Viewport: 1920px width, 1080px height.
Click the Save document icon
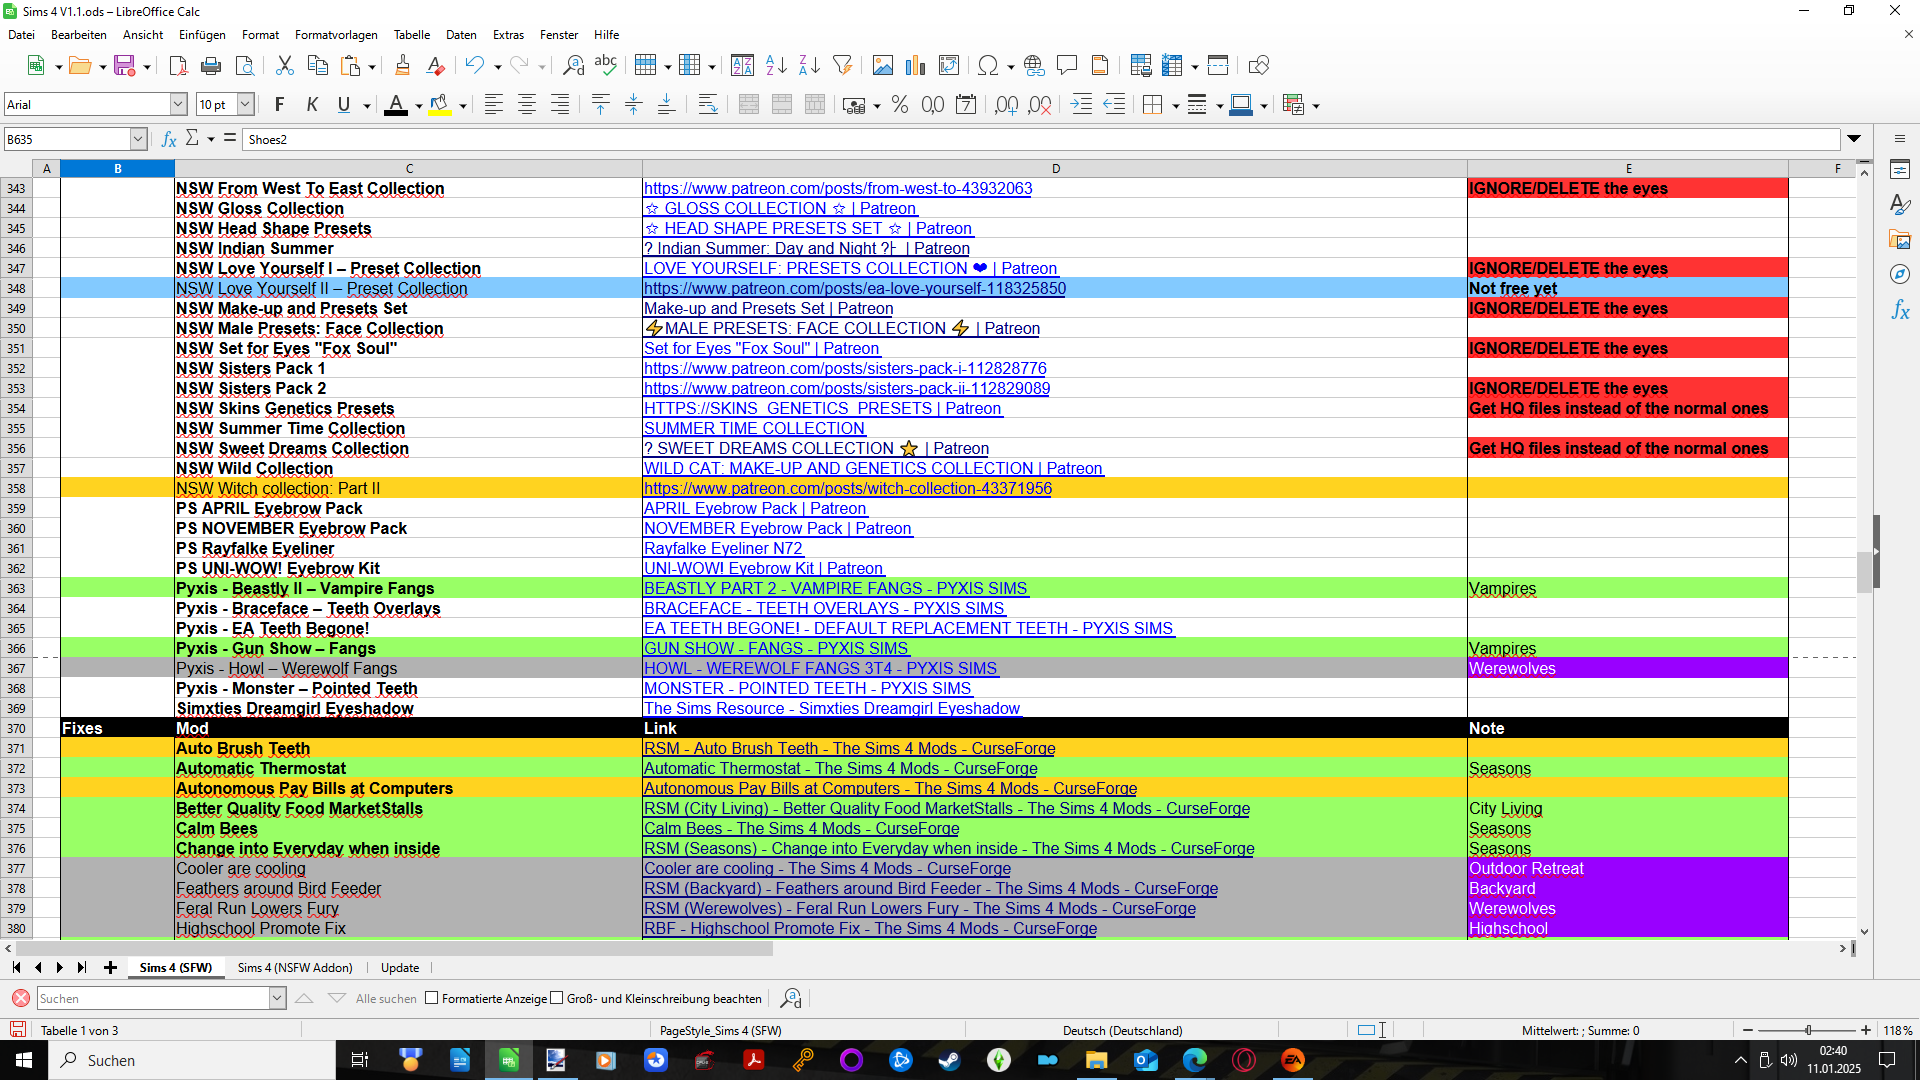125,66
